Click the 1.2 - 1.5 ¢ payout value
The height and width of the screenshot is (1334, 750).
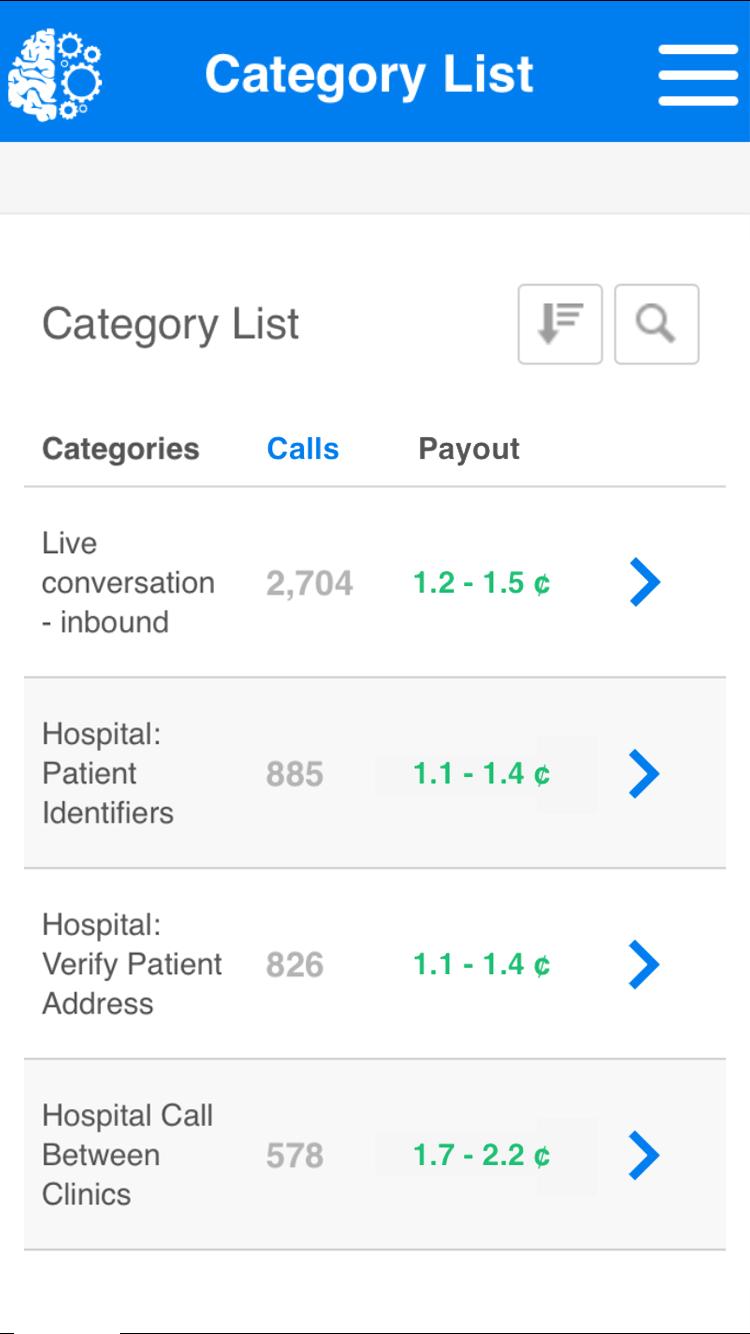point(482,584)
